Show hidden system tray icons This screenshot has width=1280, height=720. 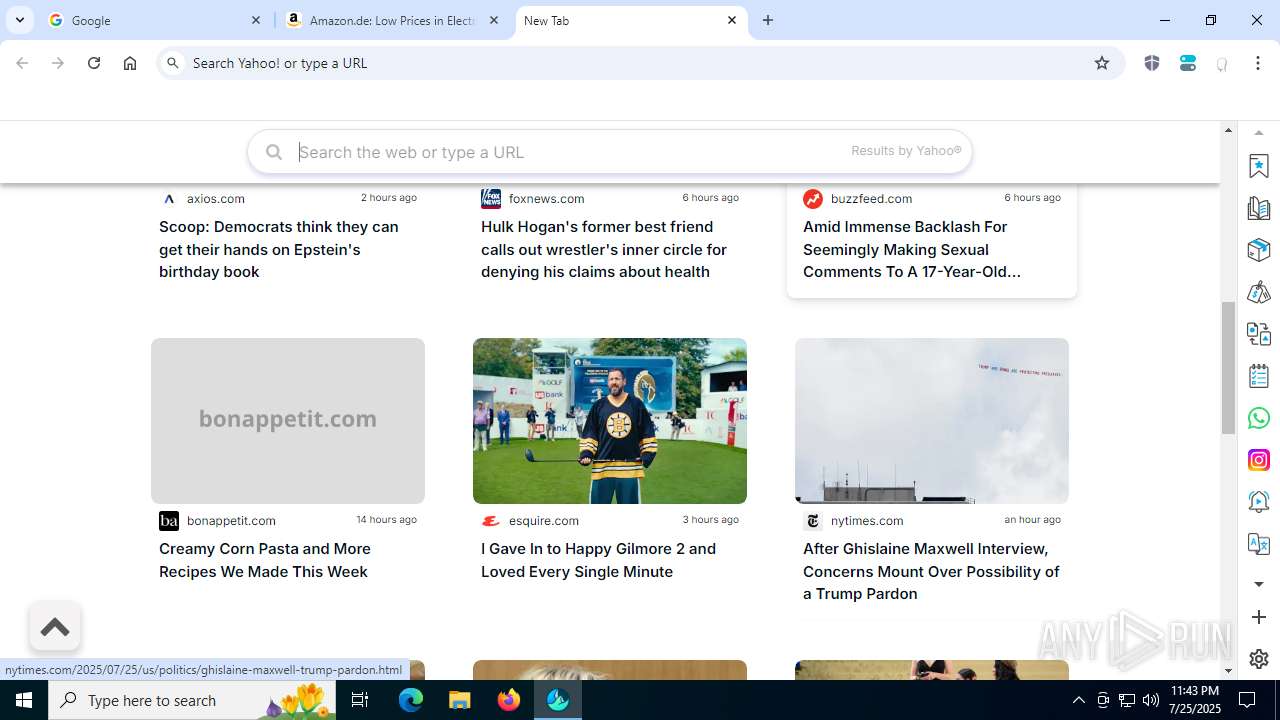pyautogui.click(x=1078, y=700)
